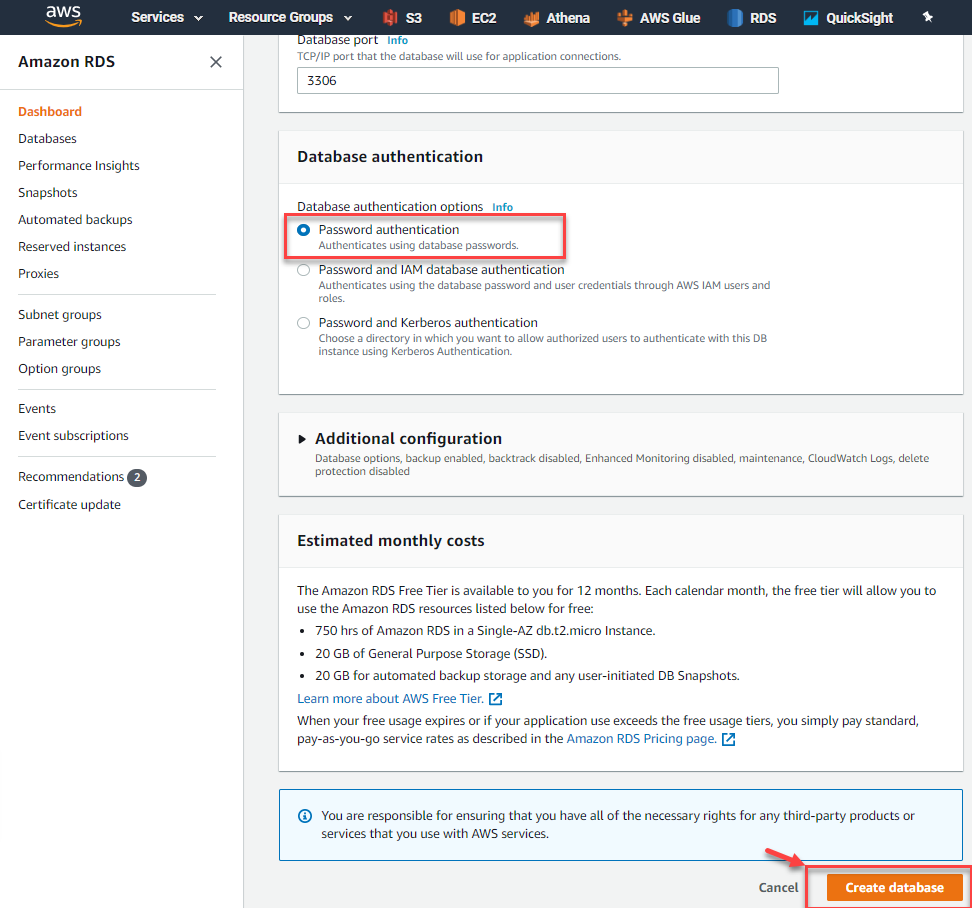Click the Database port input field
Image resolution: width=972 pixels, height=908 pixels.
(x=537, y=81)
